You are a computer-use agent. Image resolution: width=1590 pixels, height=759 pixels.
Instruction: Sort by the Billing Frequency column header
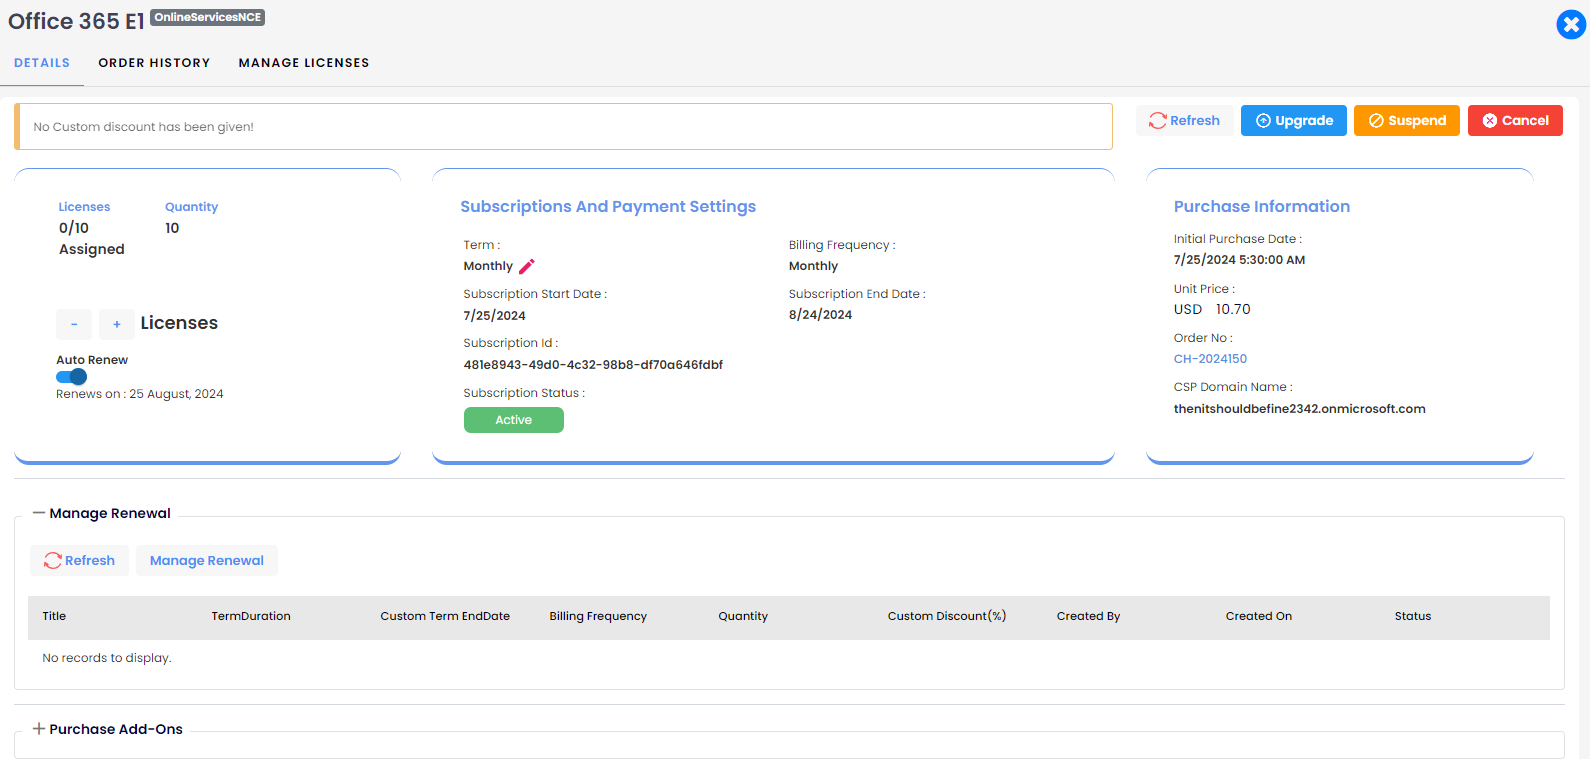(598, 616)
